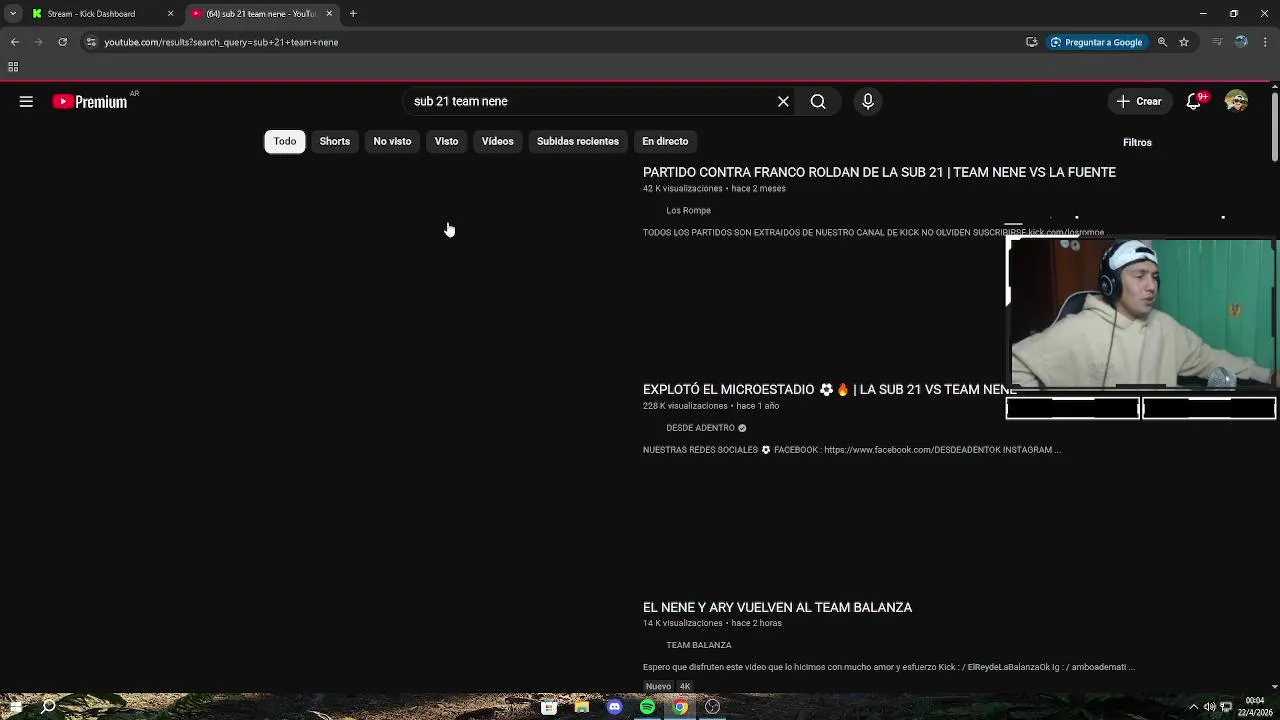Open the volume tray icon
Screen dimensions: 1280x720
click(x=1209, y=707)
